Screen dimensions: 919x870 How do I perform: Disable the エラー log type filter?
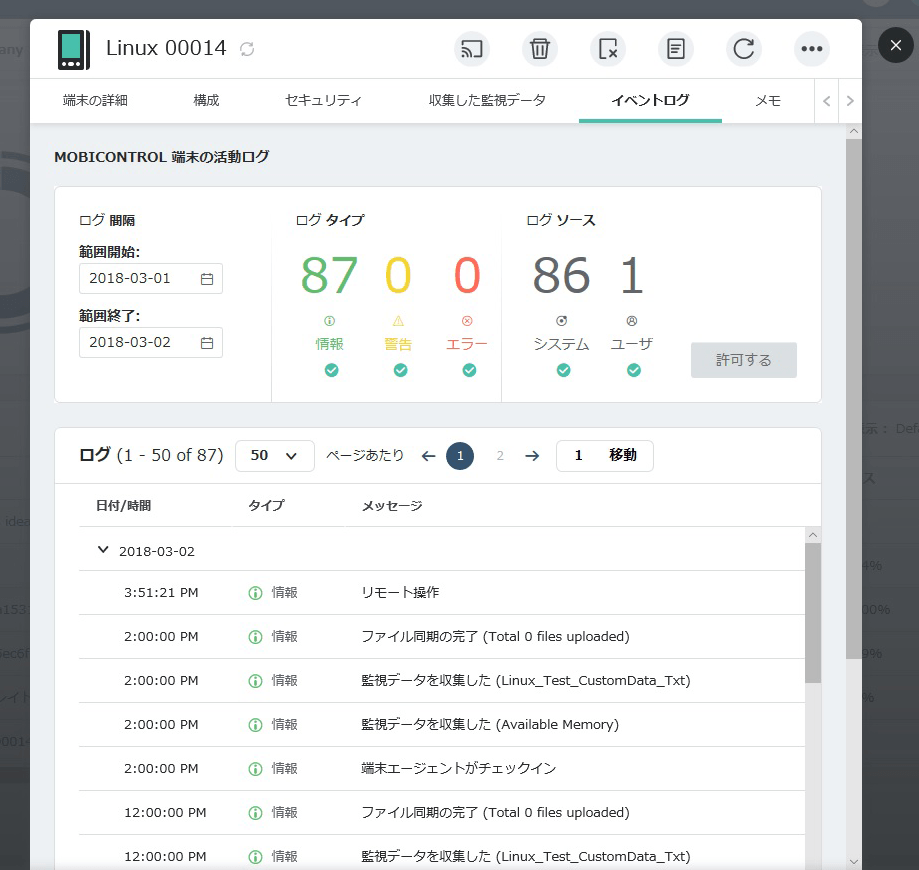pos(467,370)
